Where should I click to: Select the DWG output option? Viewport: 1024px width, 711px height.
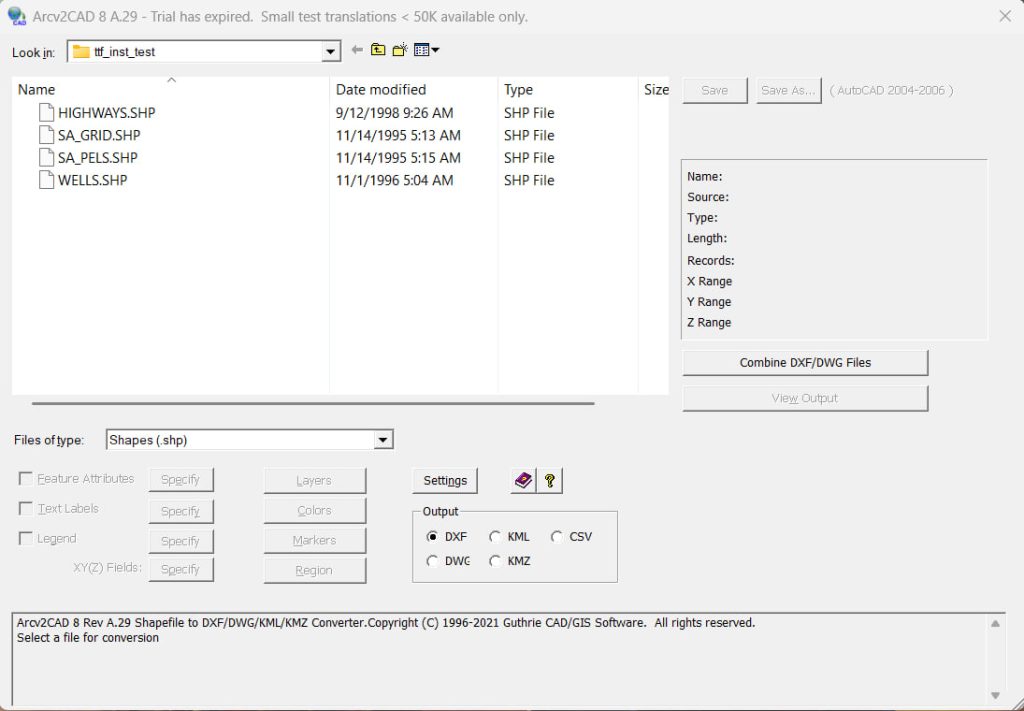[x=432, y=561]
